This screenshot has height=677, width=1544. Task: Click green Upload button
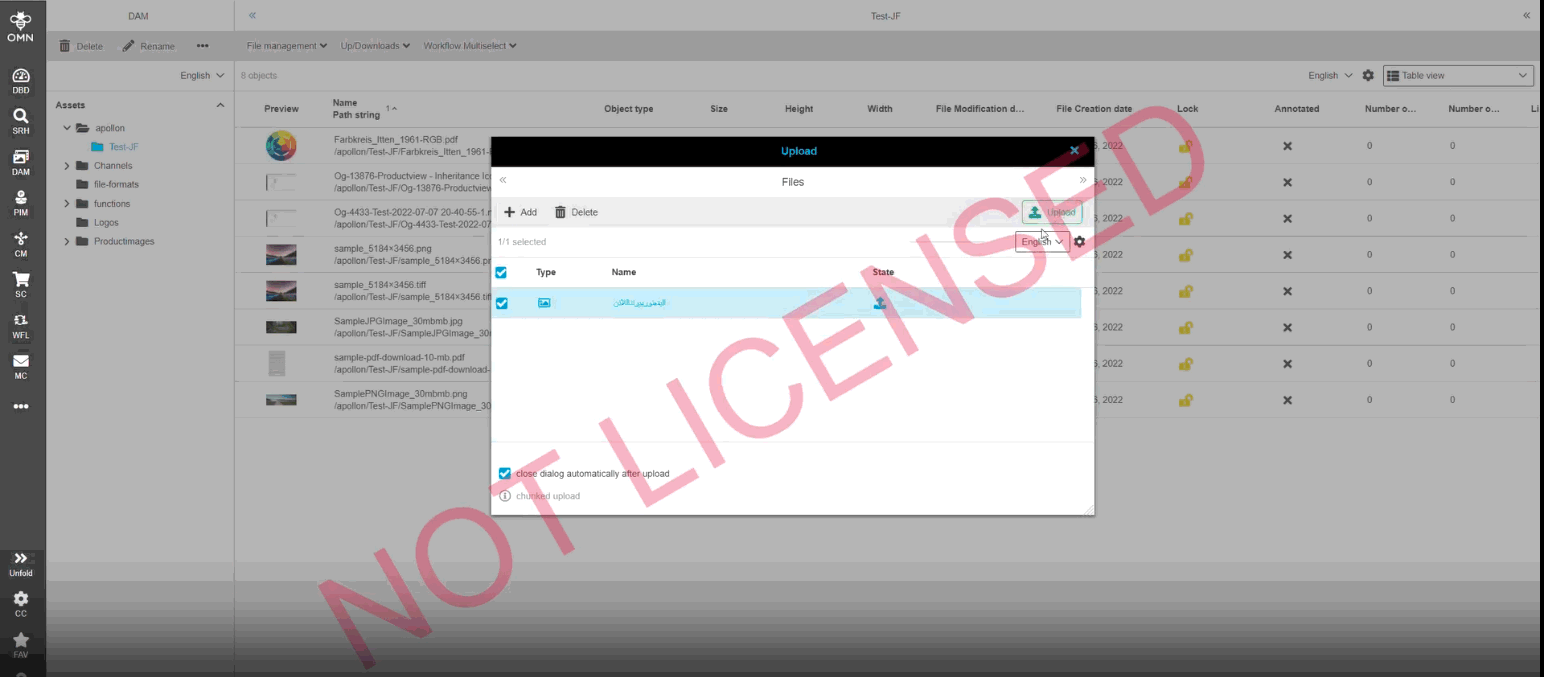[1052, 212]
